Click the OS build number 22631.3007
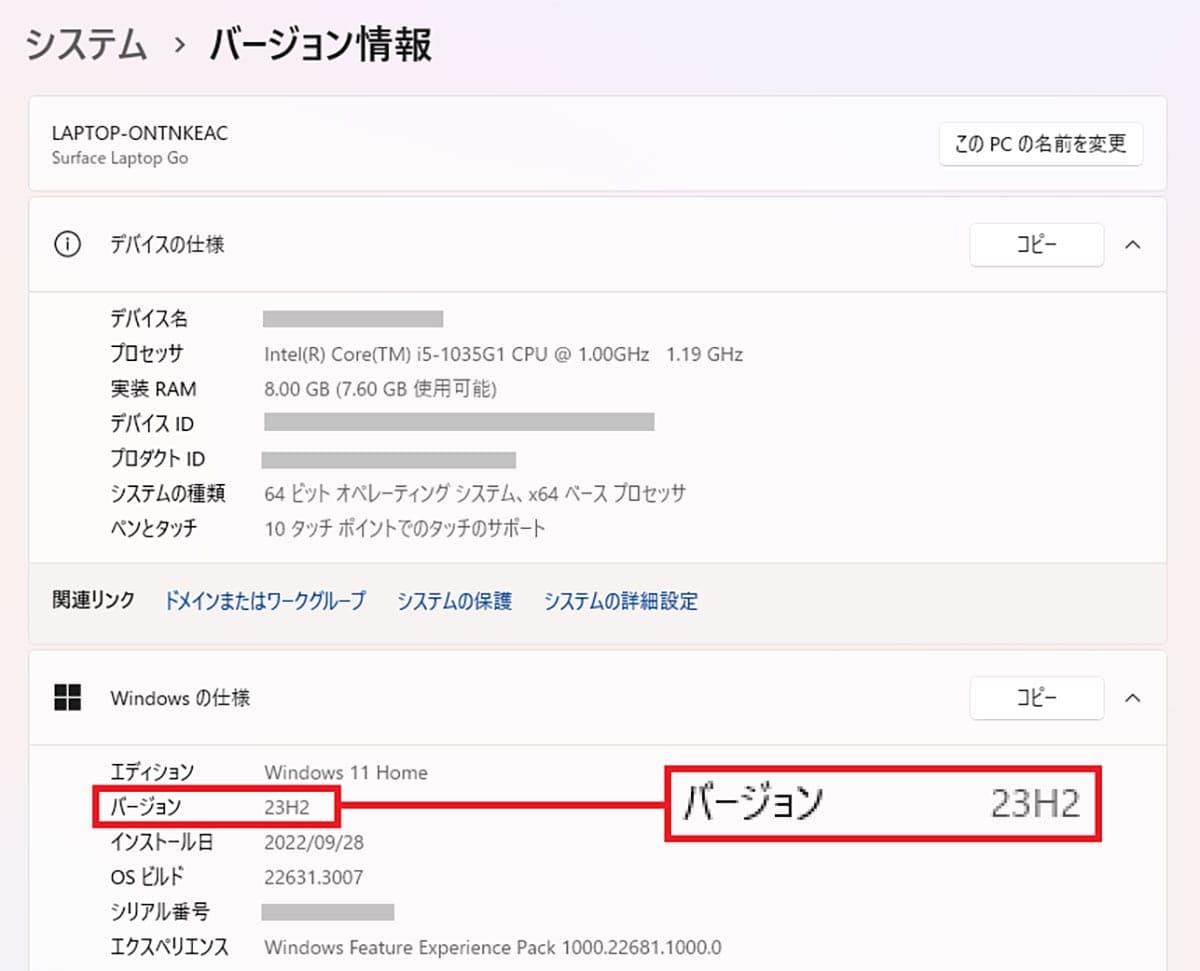1200x971 pixels. (313, 878)
